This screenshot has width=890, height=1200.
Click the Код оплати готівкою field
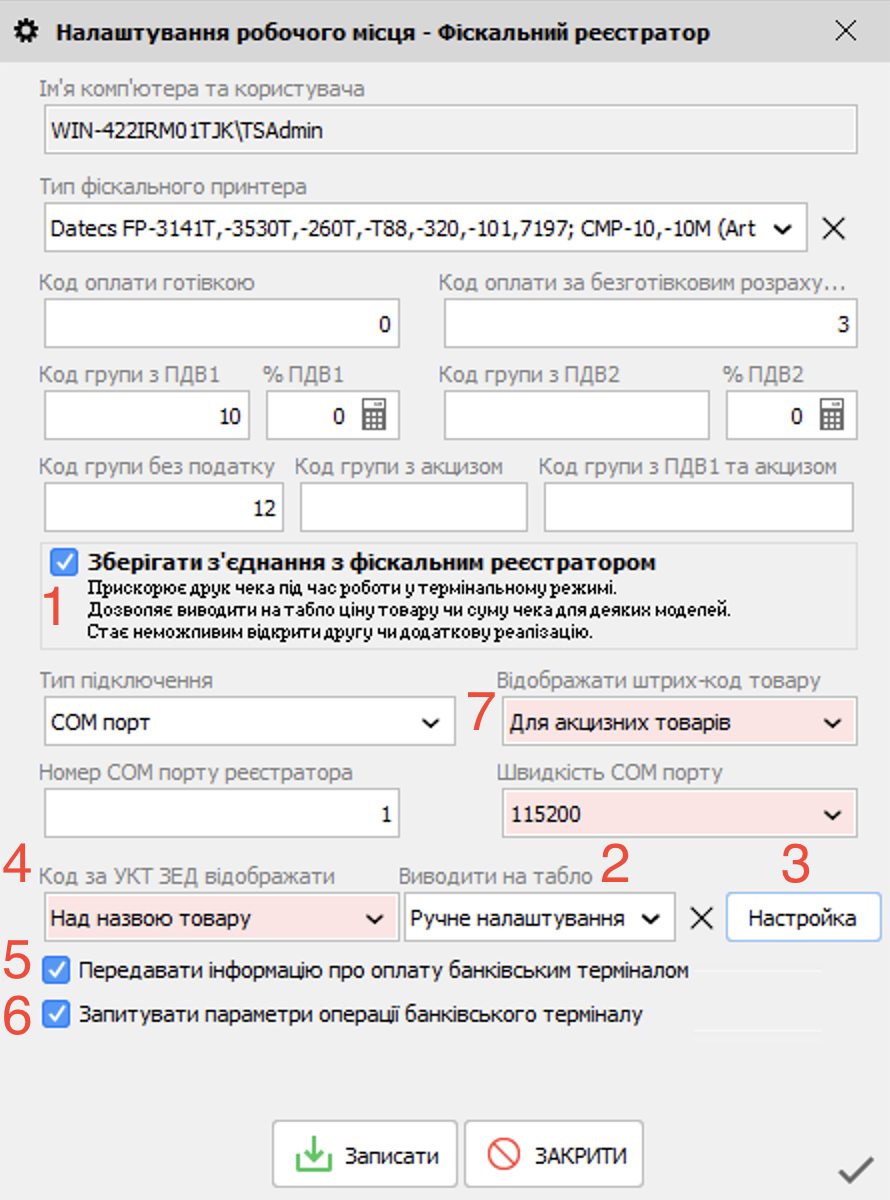(221, 325)
